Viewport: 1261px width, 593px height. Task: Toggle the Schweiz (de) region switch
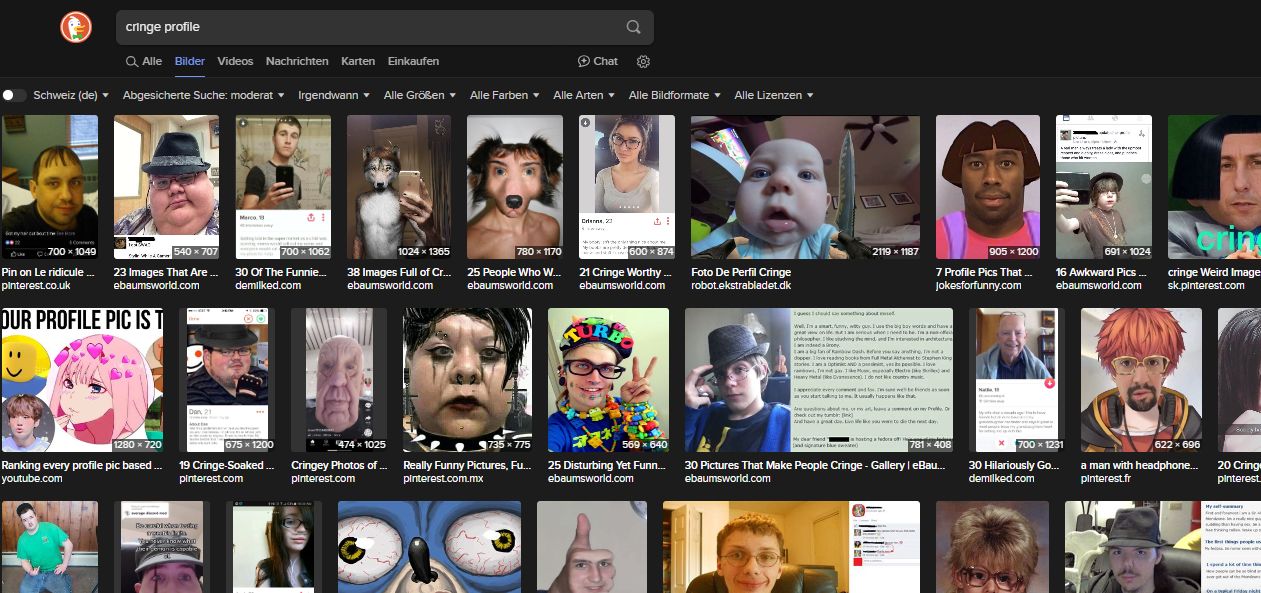14,95
